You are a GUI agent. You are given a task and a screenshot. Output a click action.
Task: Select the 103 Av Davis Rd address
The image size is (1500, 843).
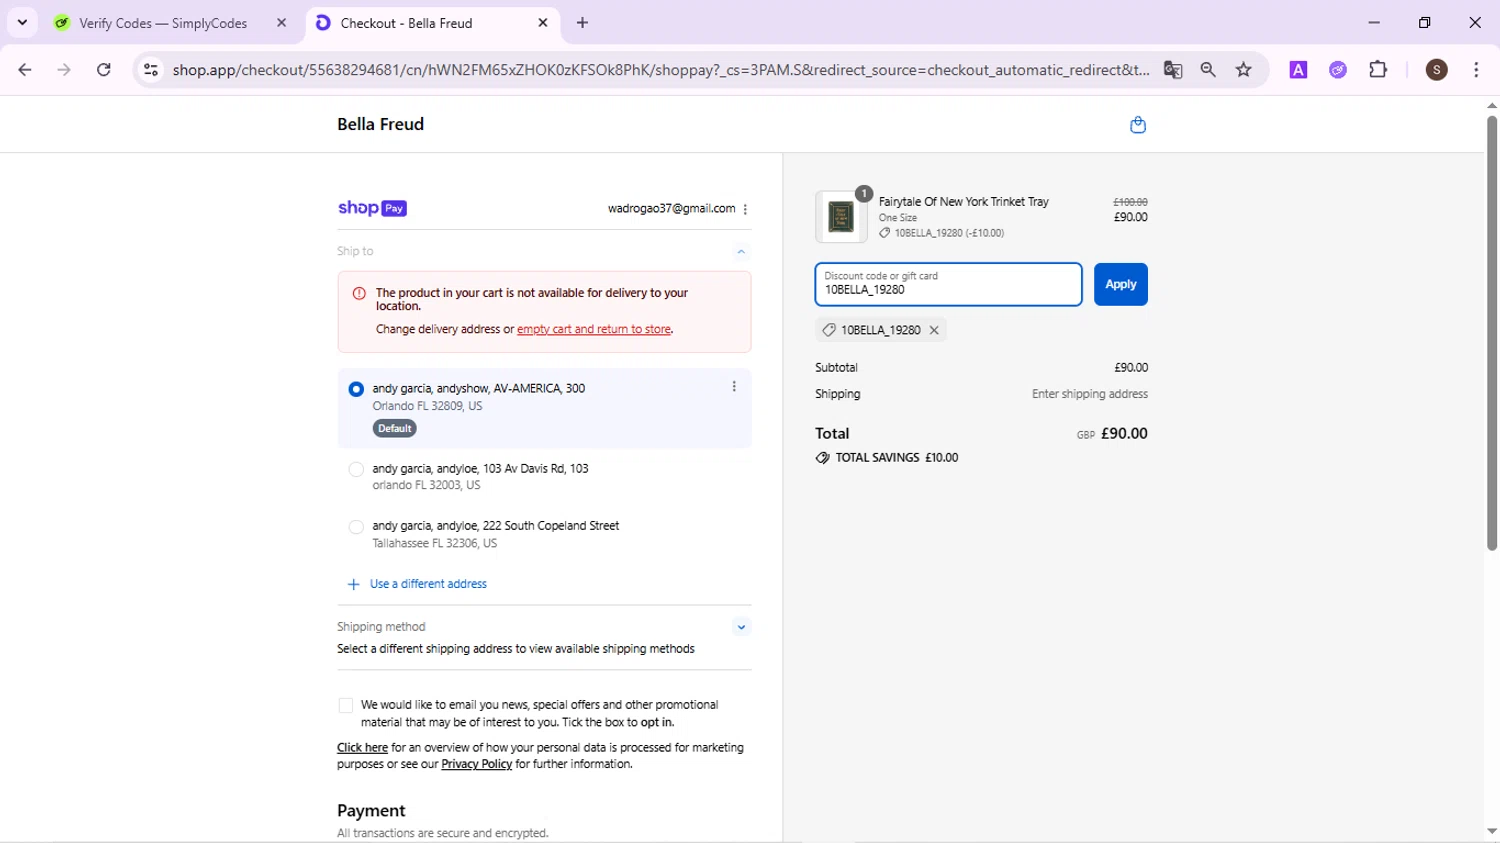pos(356,469)
